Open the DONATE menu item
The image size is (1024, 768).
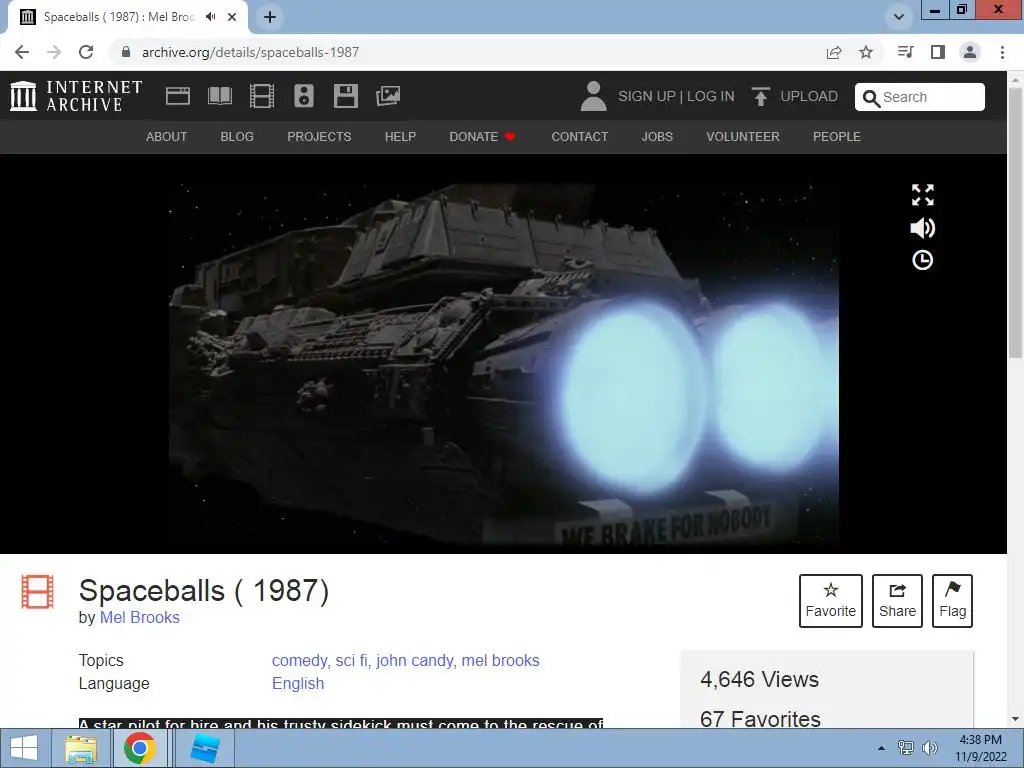pos(483,136)
